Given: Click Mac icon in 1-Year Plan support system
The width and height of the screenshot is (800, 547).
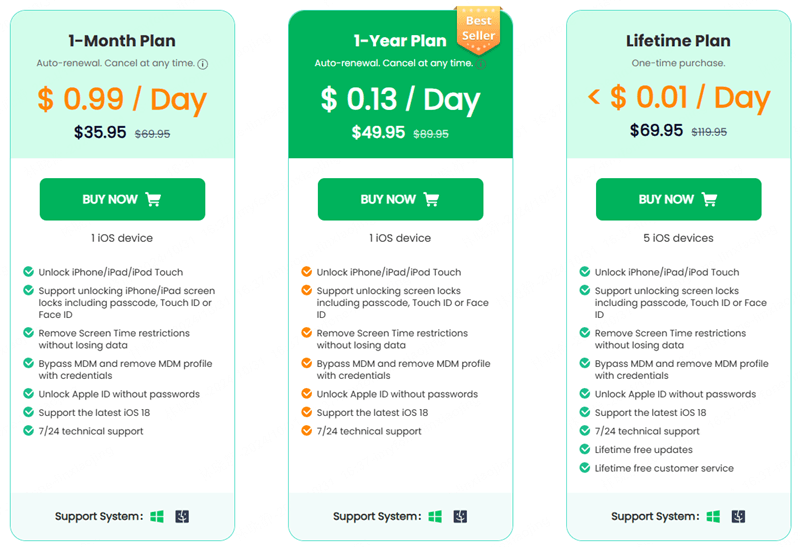Looking at the screenshot, I should (x=460, y=517).
